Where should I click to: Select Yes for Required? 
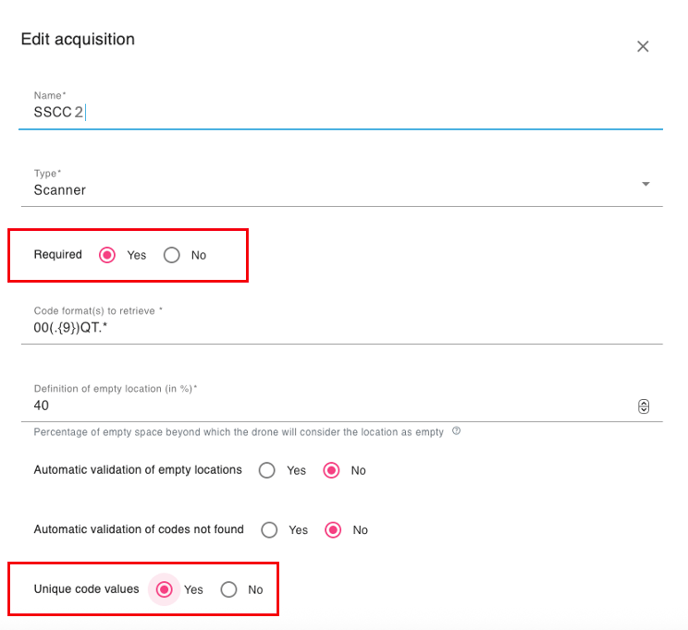[107, 255]
